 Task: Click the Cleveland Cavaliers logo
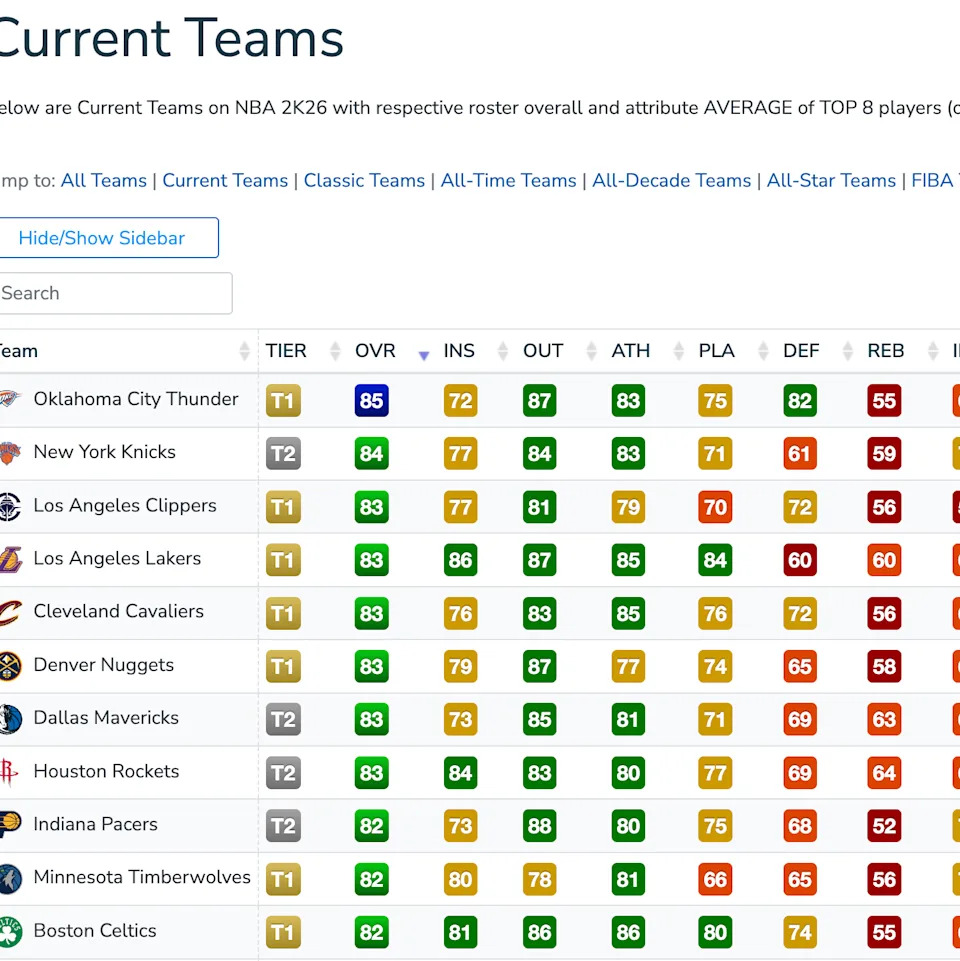coord(10,612)
